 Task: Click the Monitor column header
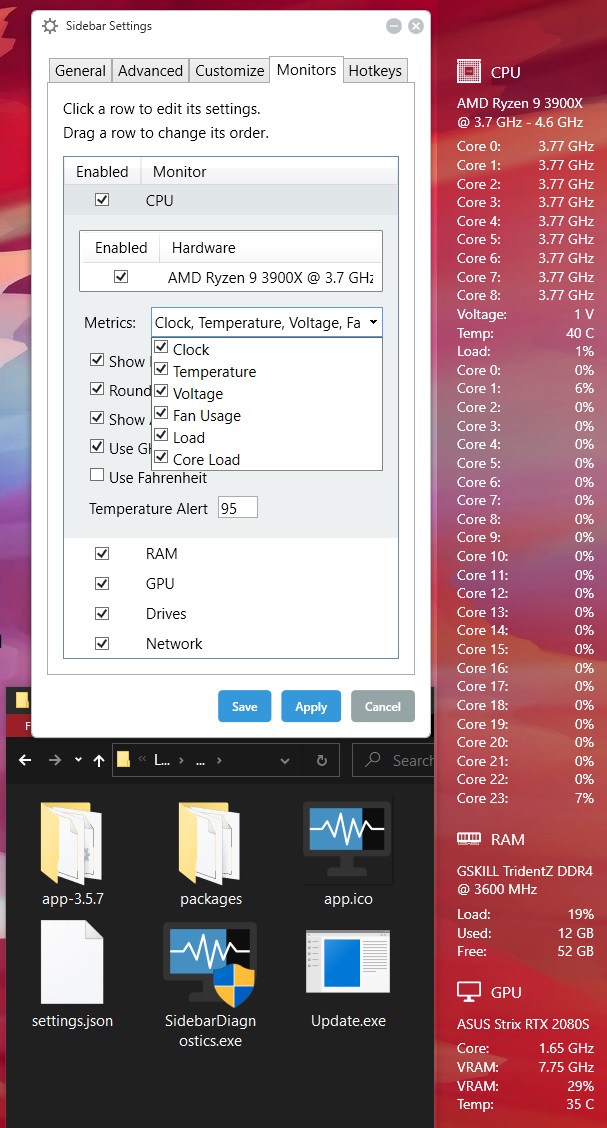(x=180, y=172)
